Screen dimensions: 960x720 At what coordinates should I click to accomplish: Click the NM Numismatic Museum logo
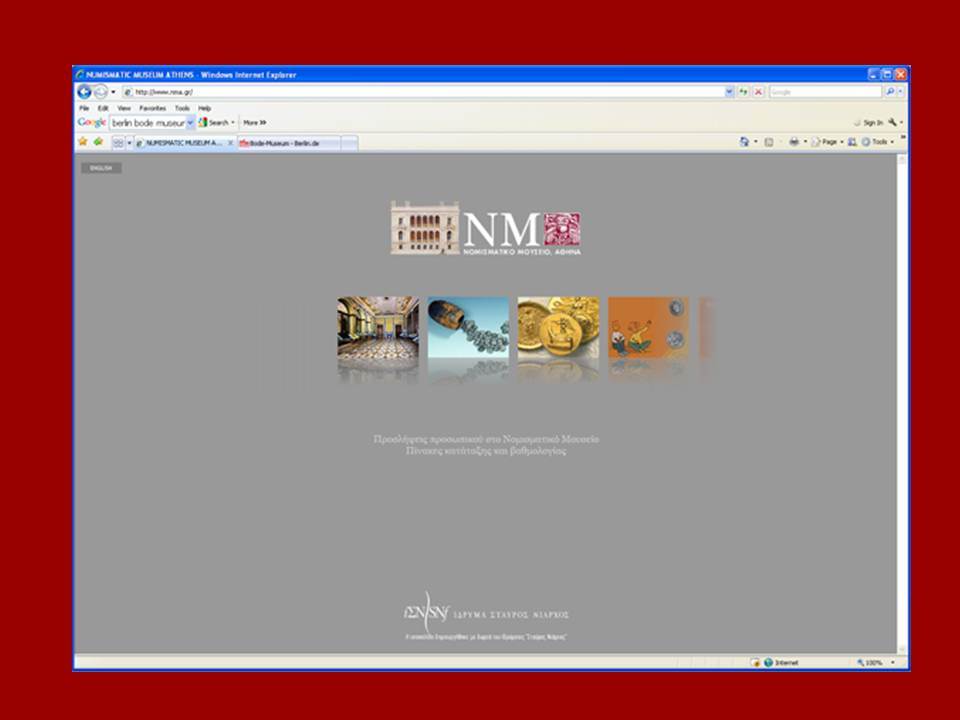(x=486, y=228)
